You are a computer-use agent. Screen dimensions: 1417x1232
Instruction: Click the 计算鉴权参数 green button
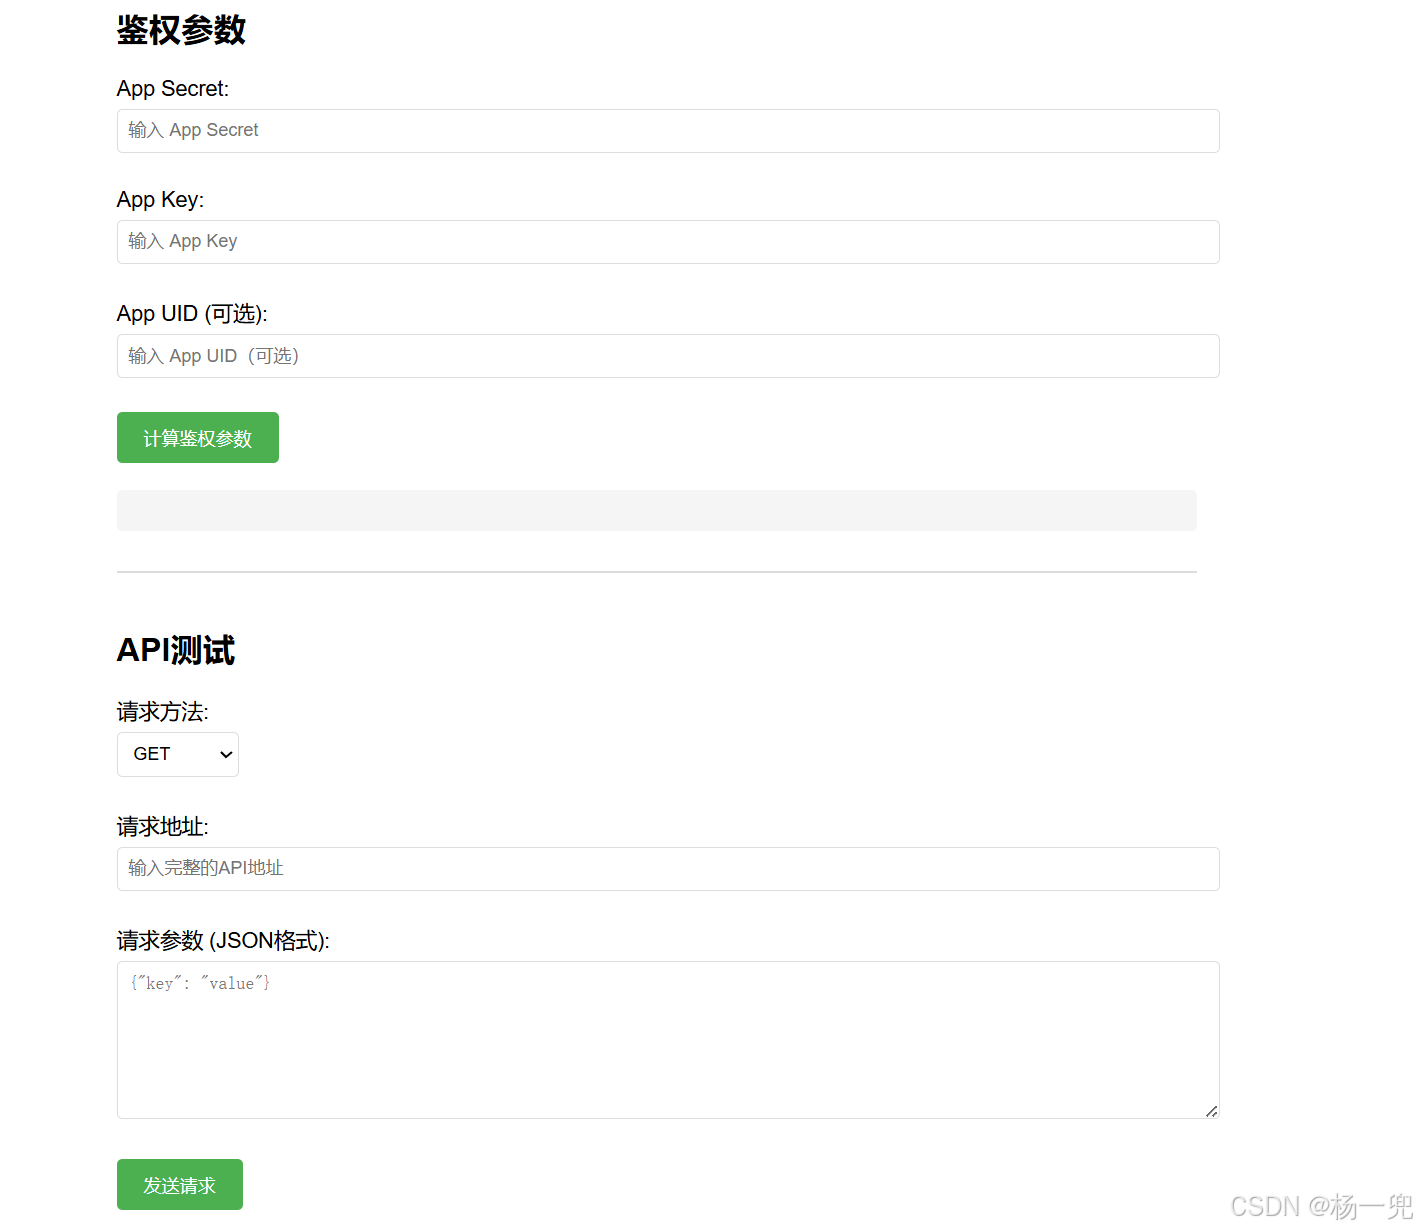197,437
